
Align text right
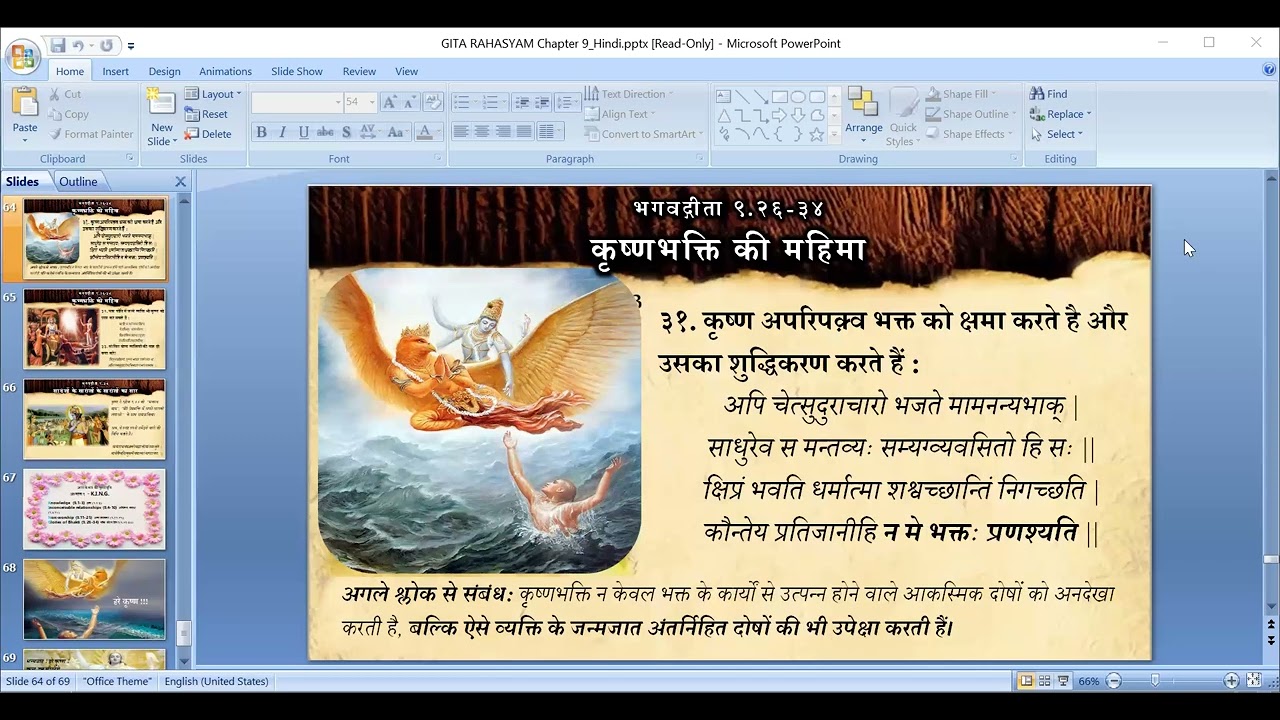pyautogui.click(x=503, y=132)
